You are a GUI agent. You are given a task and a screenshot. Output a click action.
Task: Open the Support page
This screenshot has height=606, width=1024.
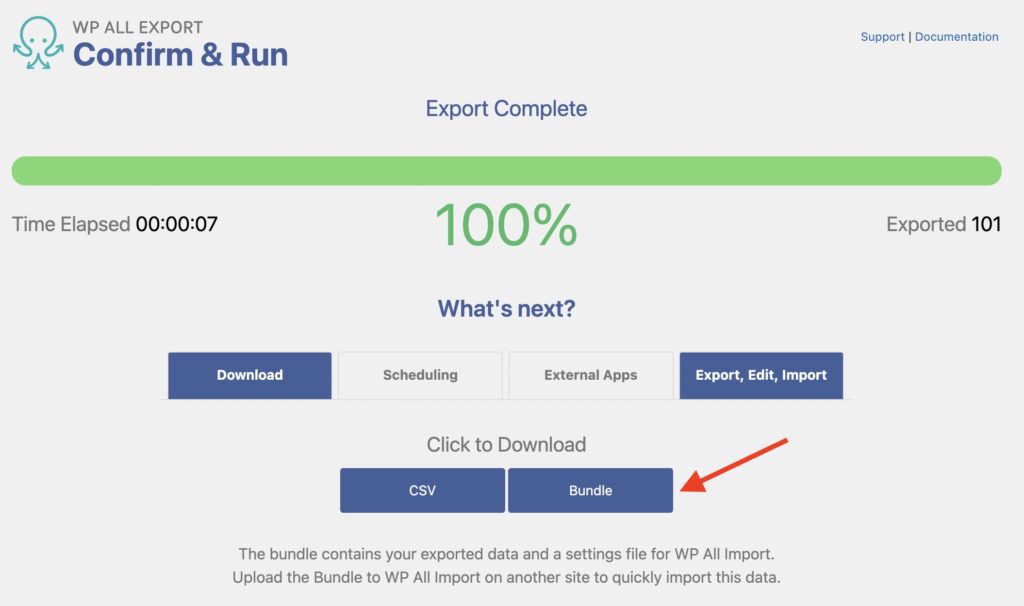point(882,36)
